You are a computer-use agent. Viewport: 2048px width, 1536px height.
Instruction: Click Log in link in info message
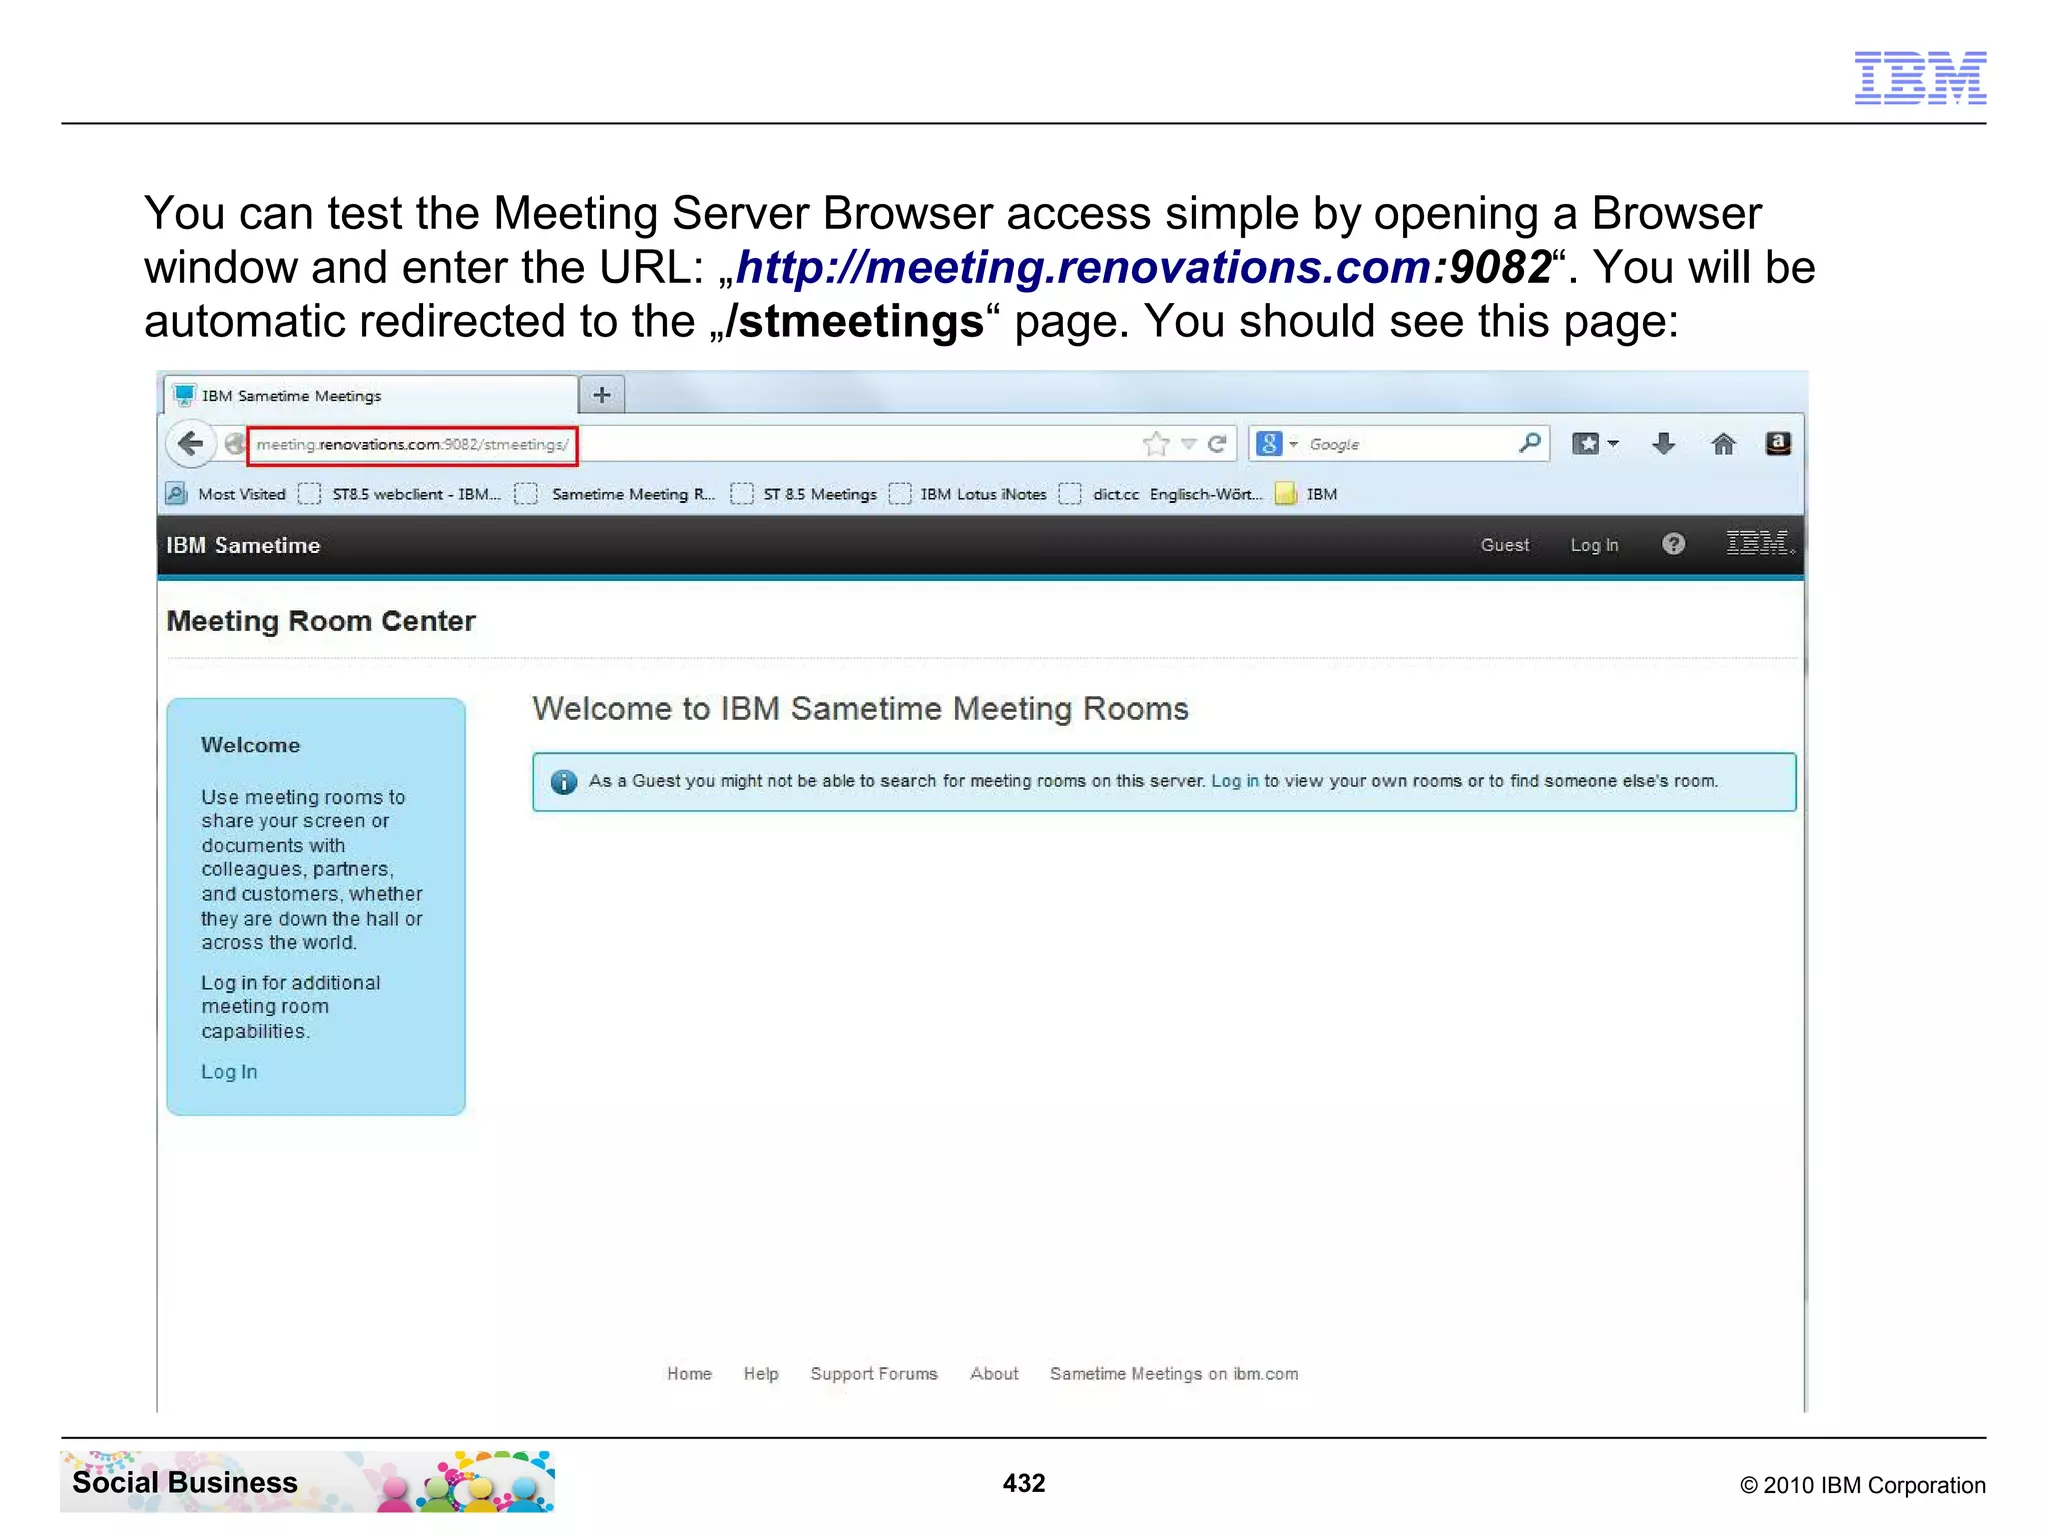click(x=1234, y=781)
